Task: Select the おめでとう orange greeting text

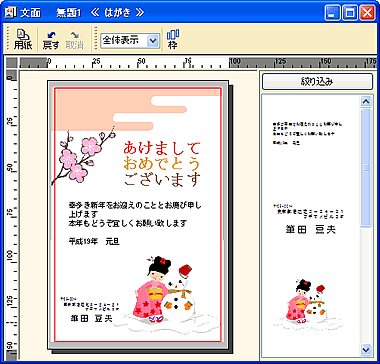Action: (162, 163)
